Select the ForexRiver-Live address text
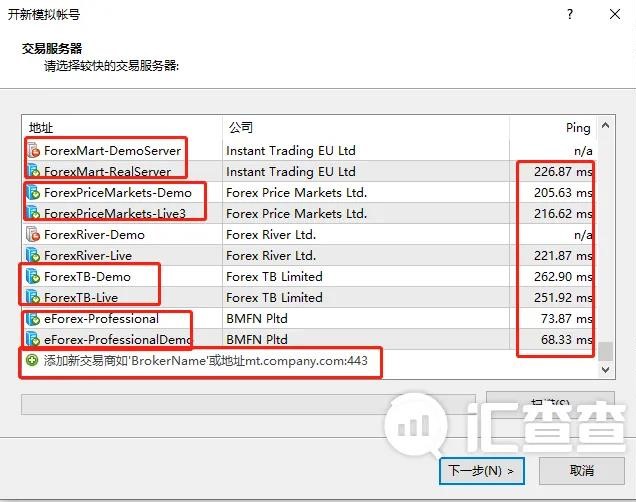 (88, 256)
